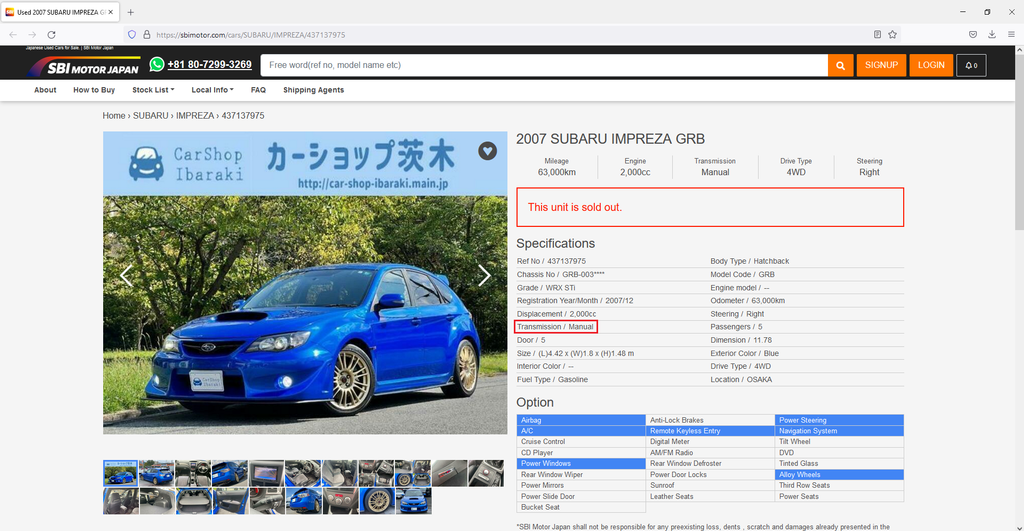Click the Transmission / Manual specification

(x=555, y=327)
